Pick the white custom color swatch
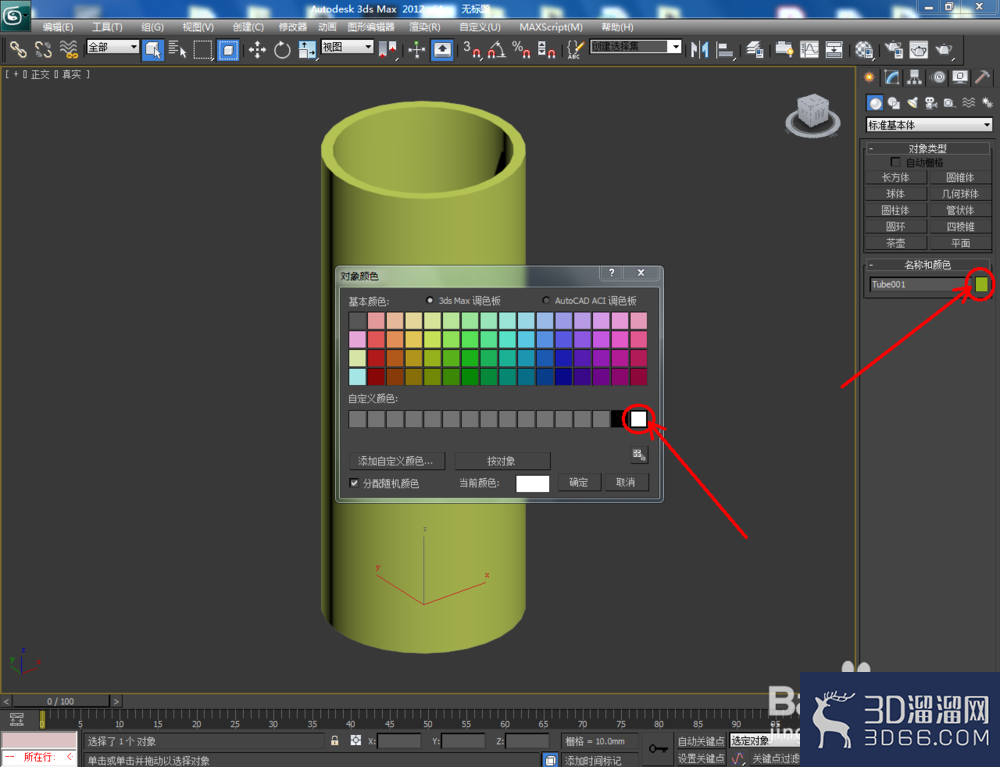 tap(638, 419)
